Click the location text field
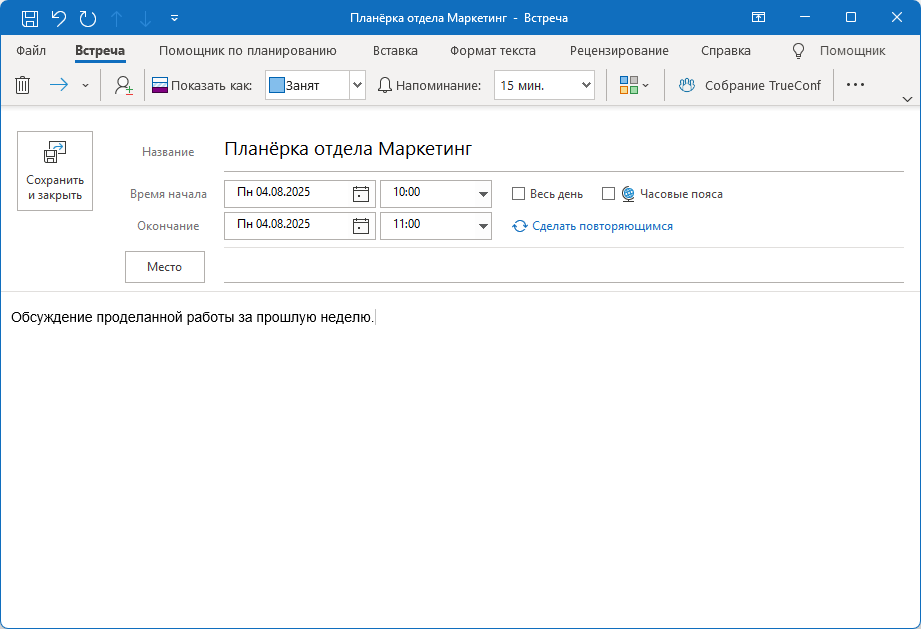This screenshot has height=629, width=921. tap(564, 267)
